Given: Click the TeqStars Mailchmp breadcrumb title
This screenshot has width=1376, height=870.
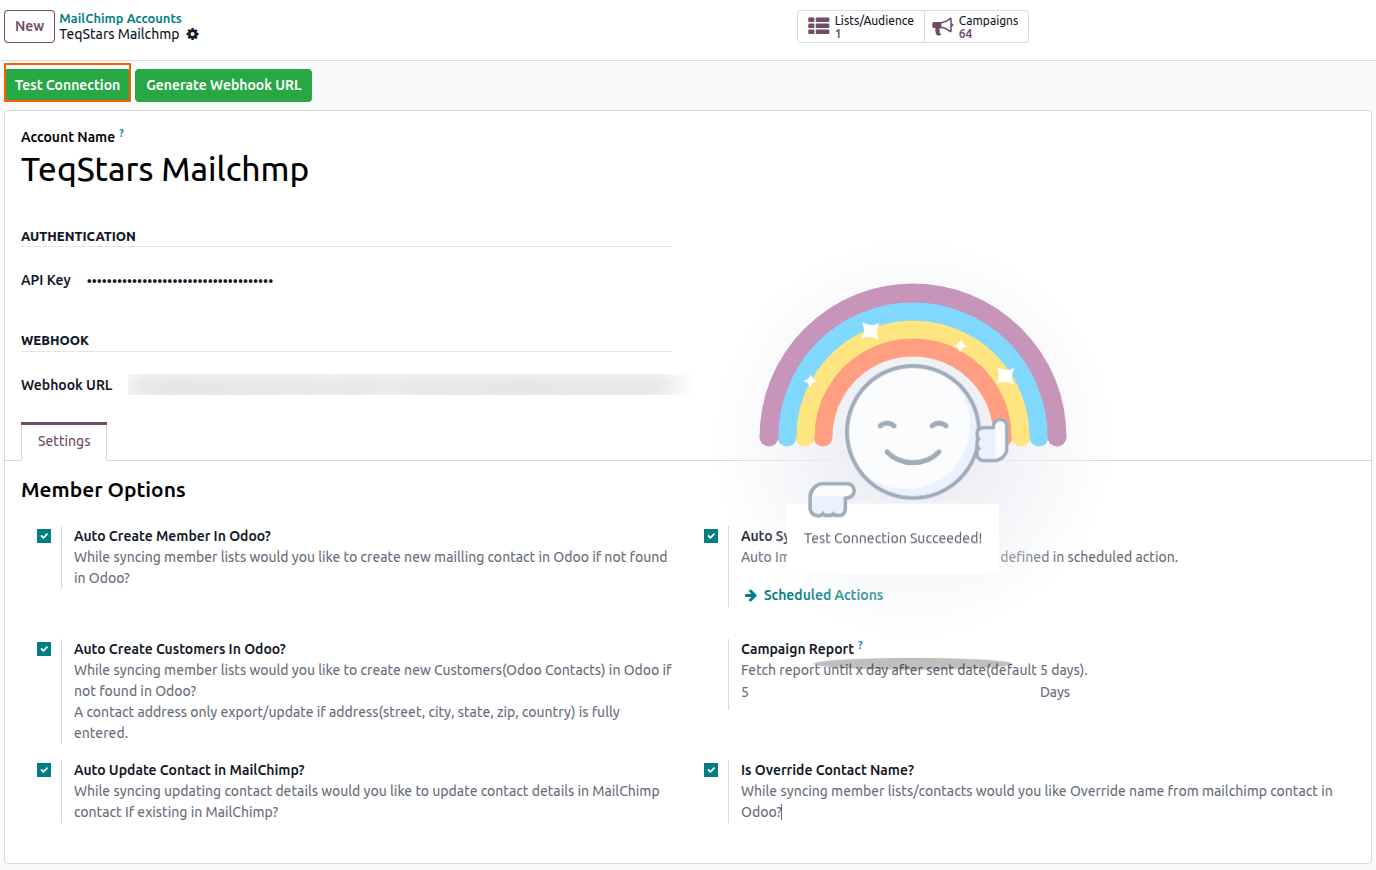Looking at the screenshot, I should [119, 34].
